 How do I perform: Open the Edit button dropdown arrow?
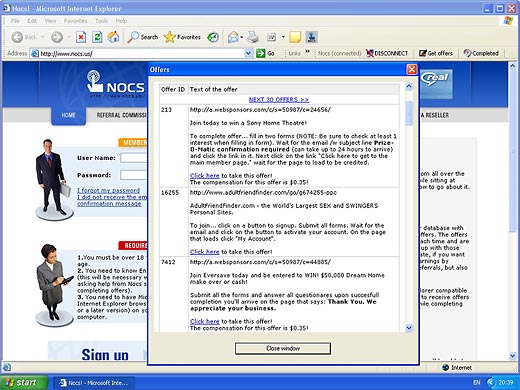click(x=283, y=37)
